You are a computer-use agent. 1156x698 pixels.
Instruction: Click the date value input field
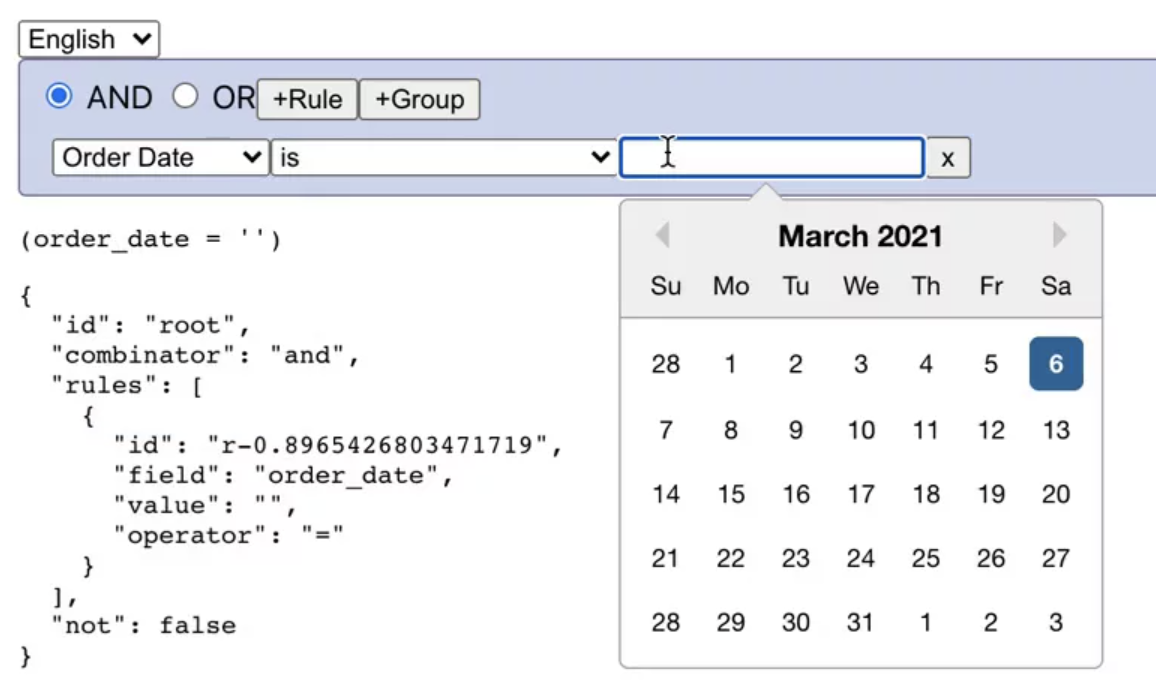point(772,157)
